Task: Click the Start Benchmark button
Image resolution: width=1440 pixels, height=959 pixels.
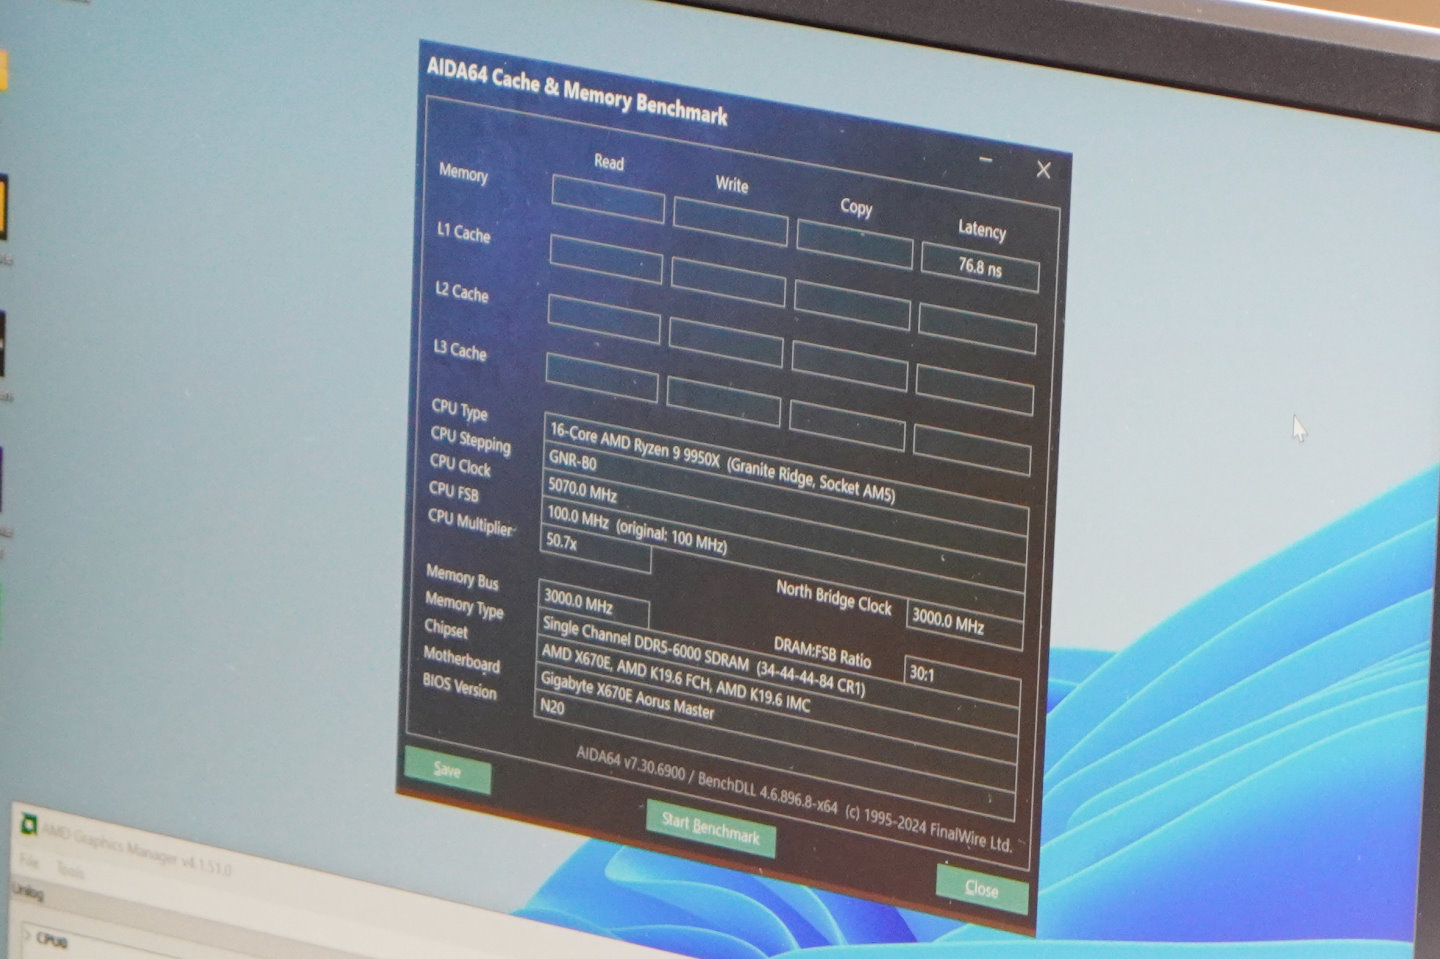Action: 710,828
